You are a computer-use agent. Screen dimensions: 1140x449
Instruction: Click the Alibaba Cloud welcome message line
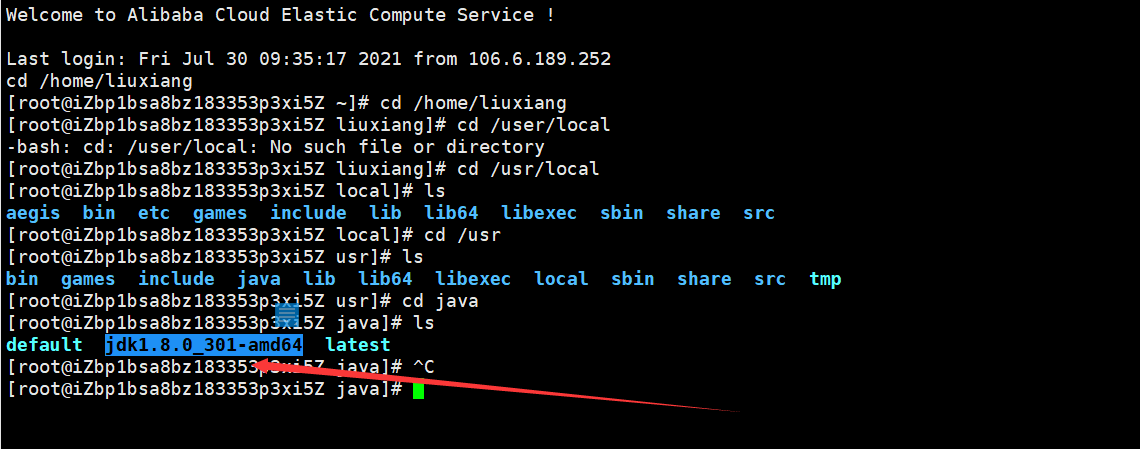tap(281, 15)
